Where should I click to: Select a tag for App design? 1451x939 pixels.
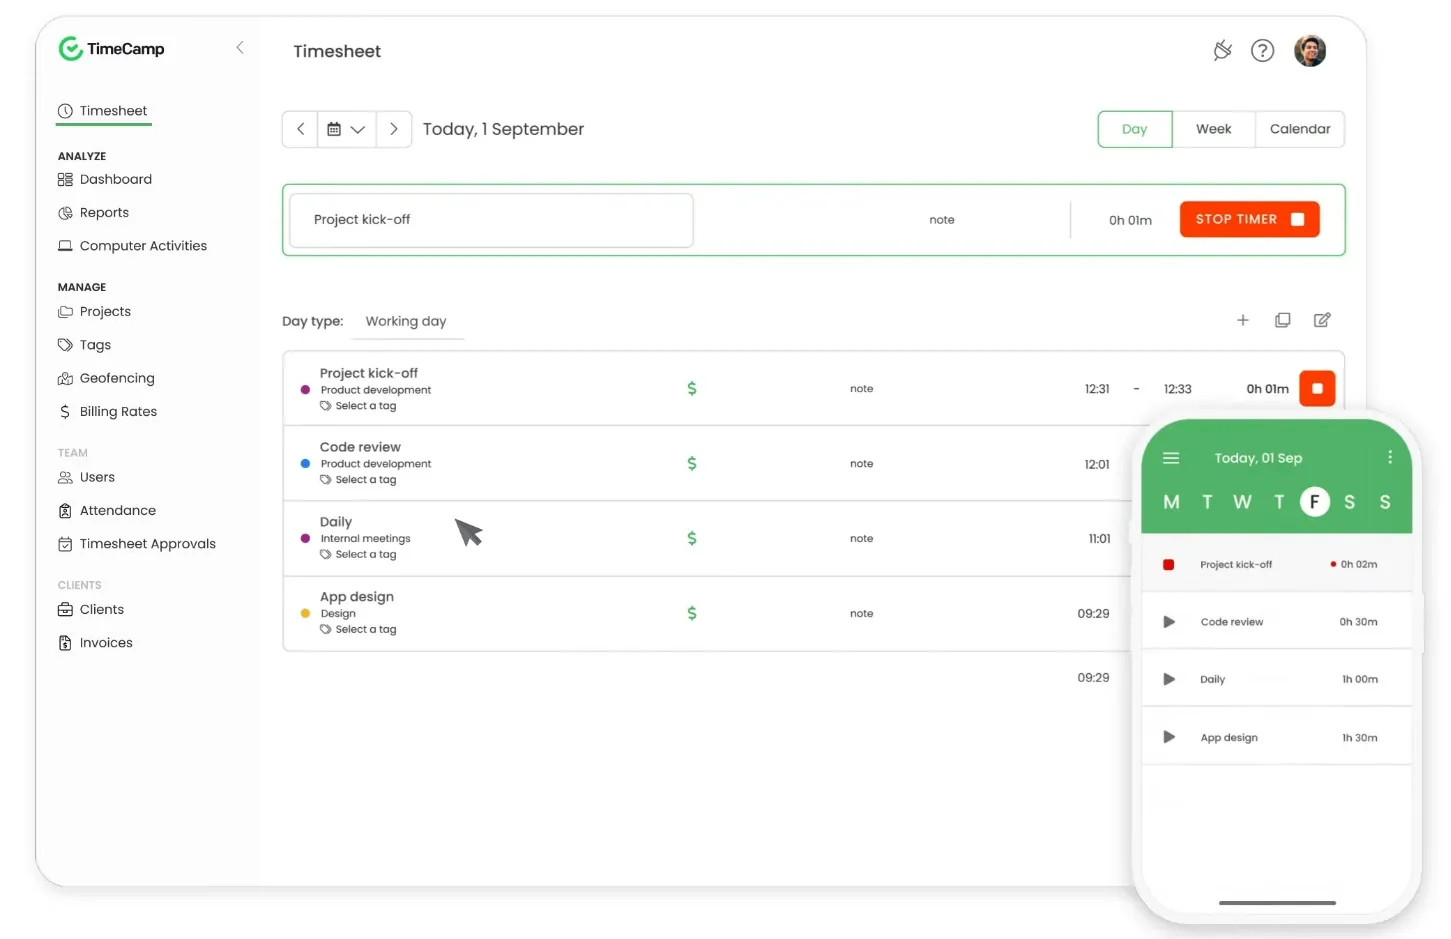pyautogui.click(x=358, y=629)
